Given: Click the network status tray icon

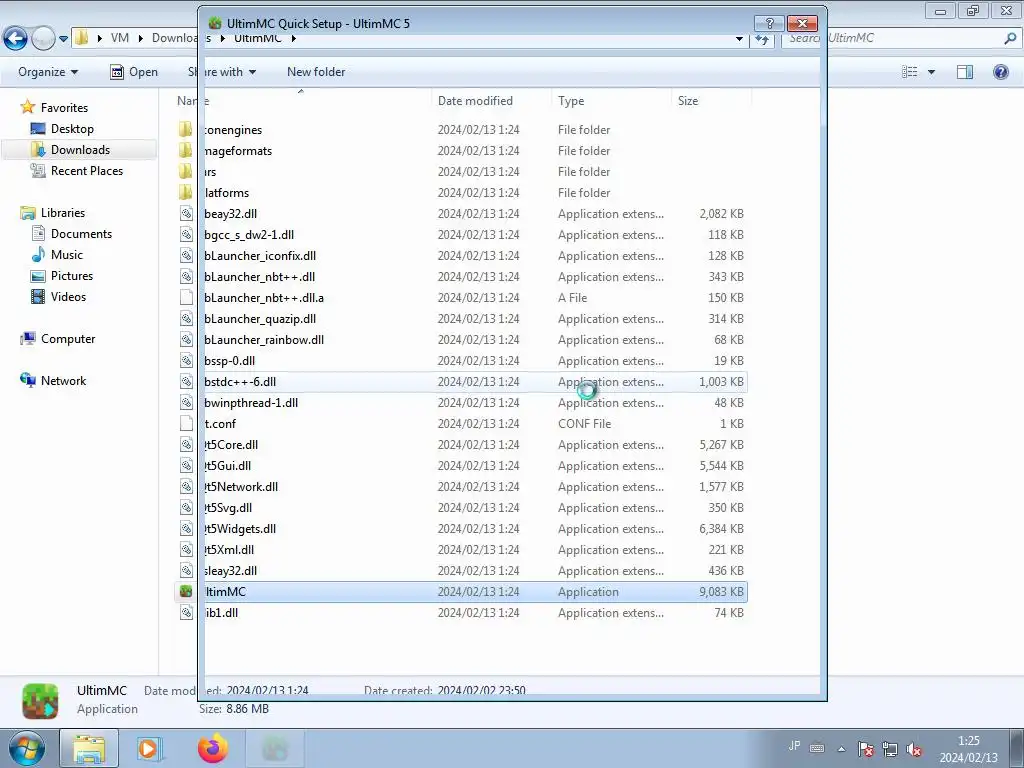Looking at the screenshot, I should pos(889,748).
